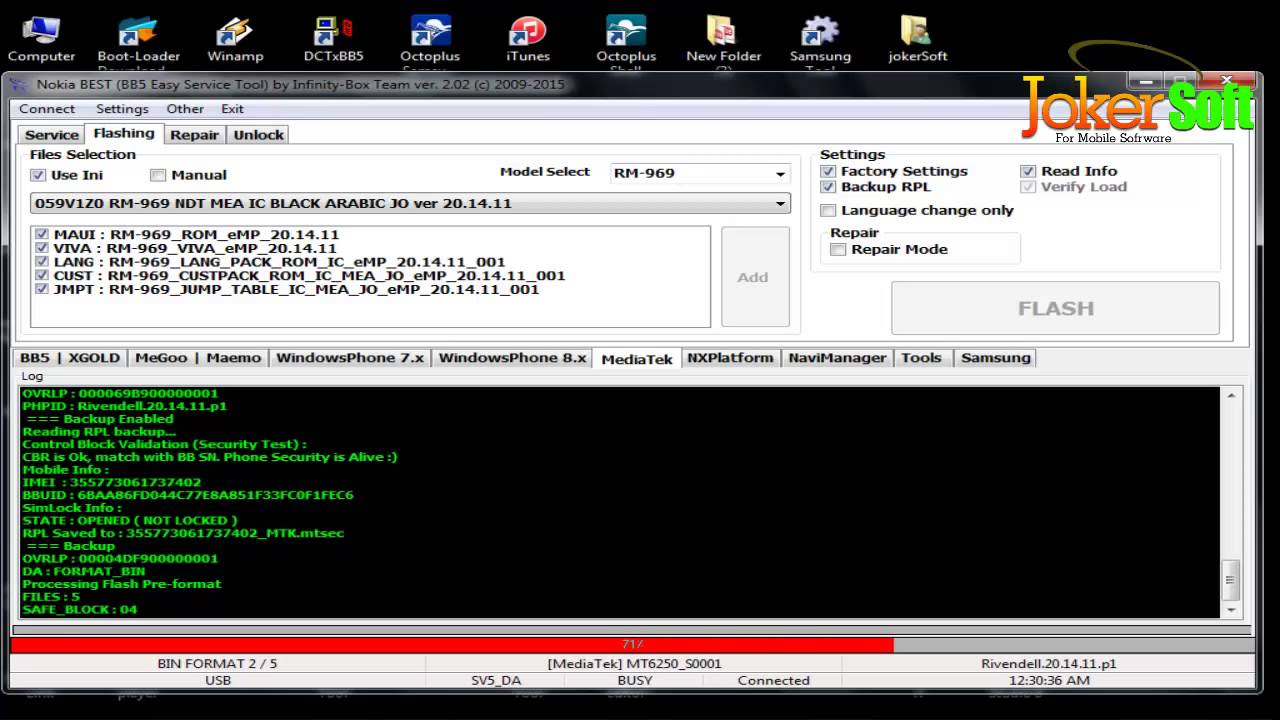This screenshot has height=720, width=1280.
Task: Uncheck the MAUI file checkbox
Action: click(x=42, y=234)
